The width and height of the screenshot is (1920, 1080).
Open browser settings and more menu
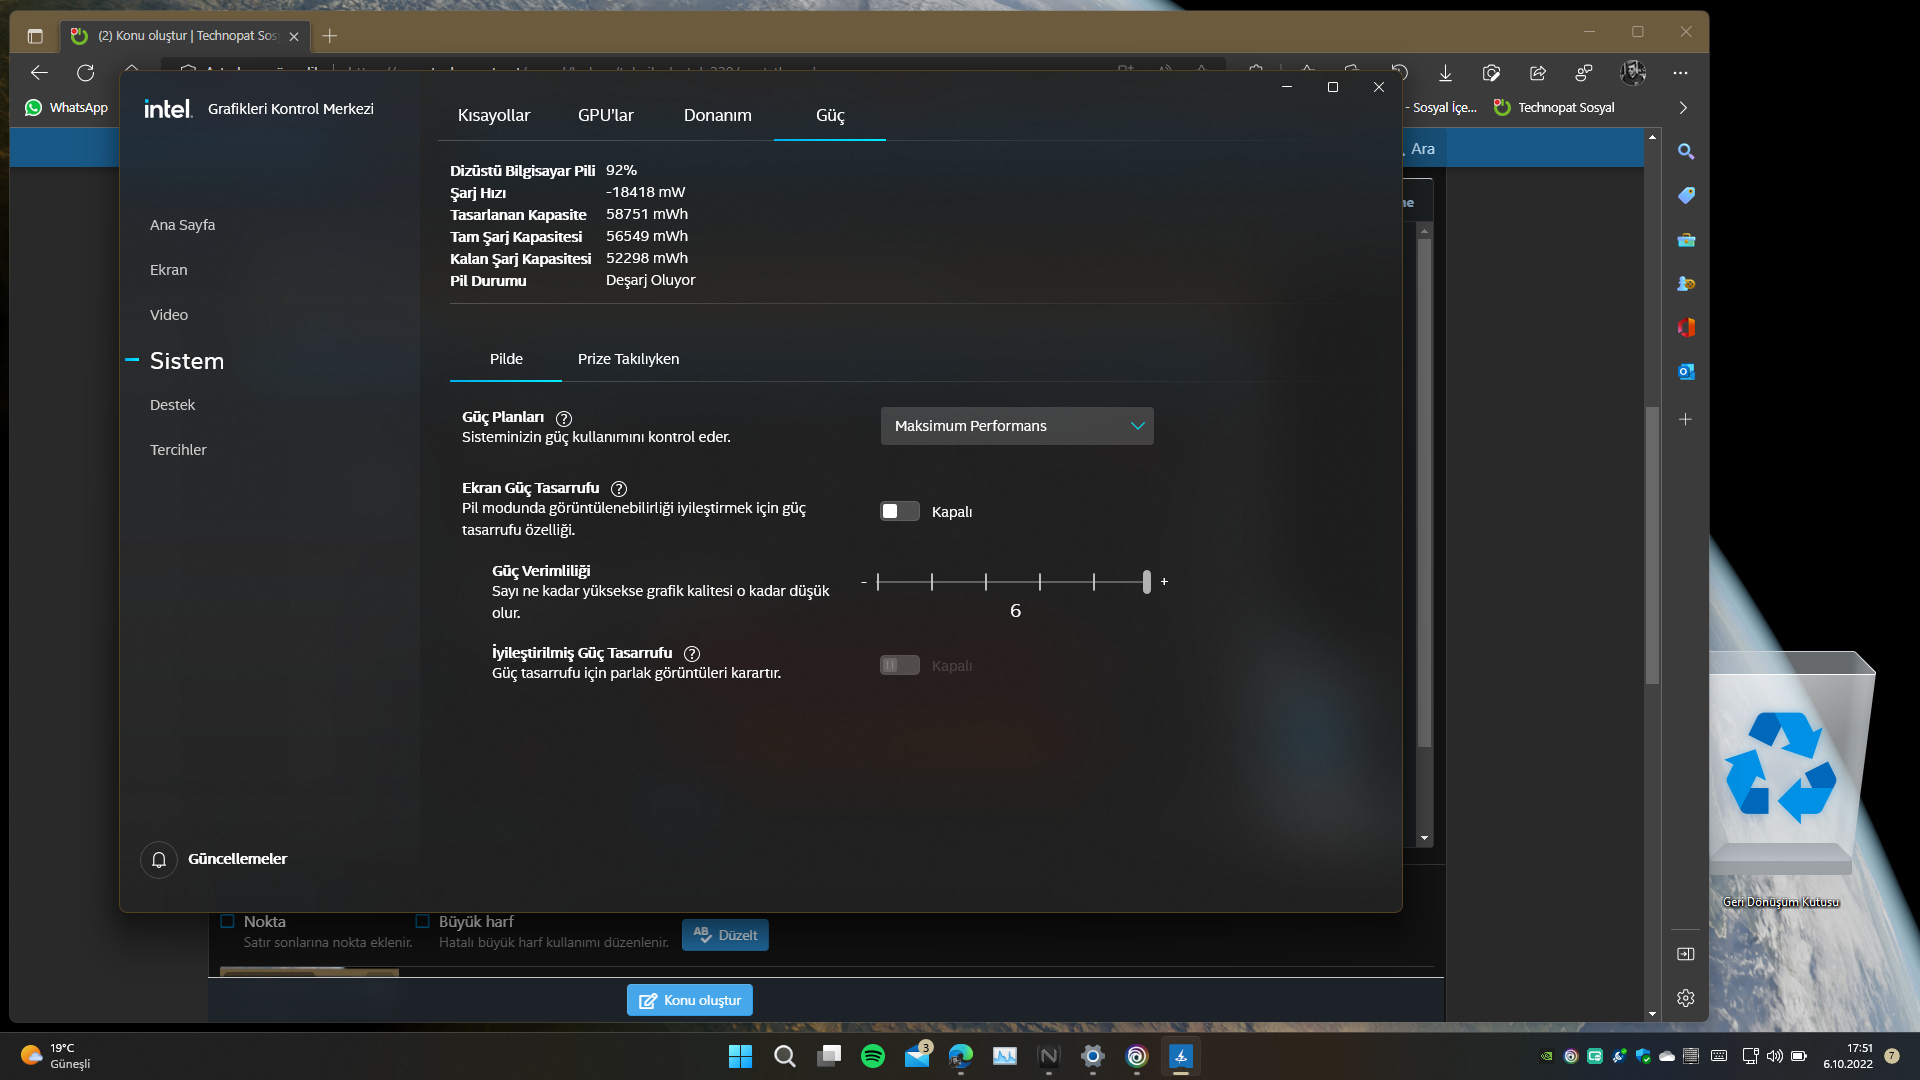pyautogui.click(x=1680, y=73)
